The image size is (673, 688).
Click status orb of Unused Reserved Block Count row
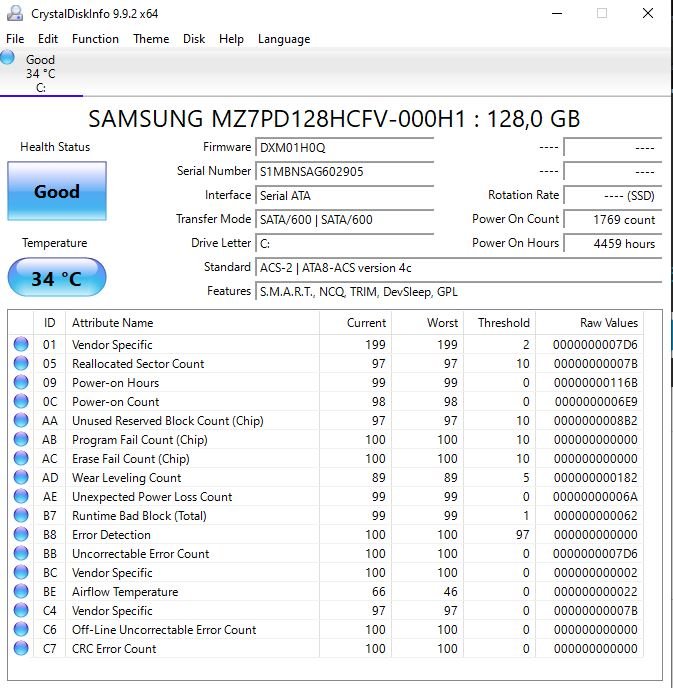click(21, 420)
